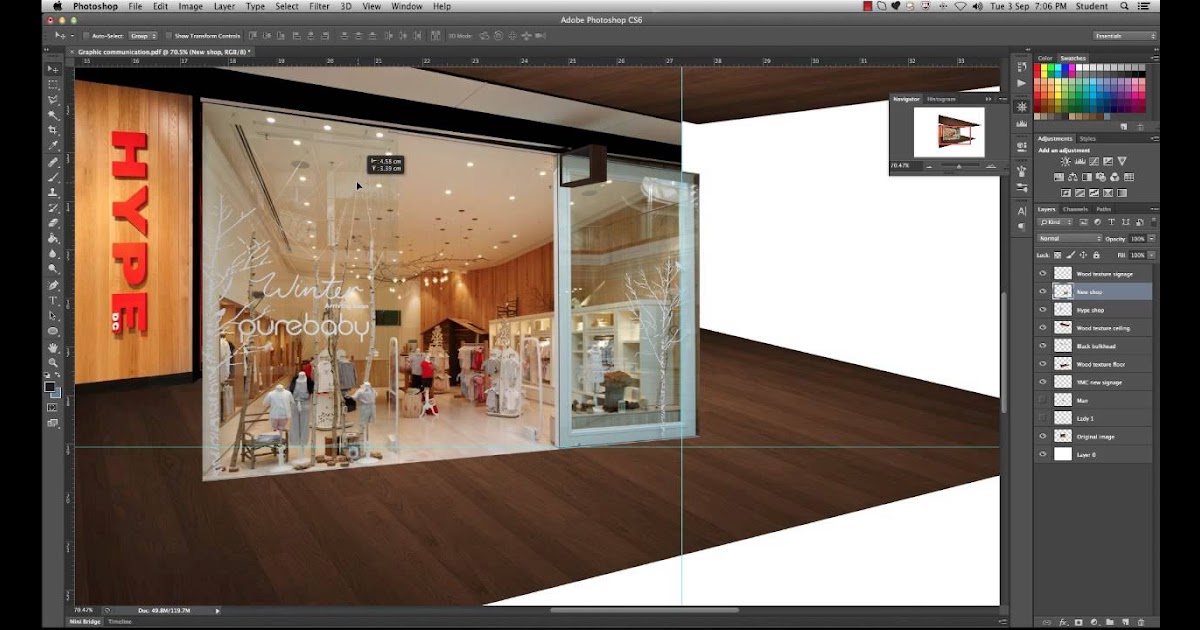Toggle Quick Mask mode
This screenshot has width=1200, height=630.
53,407
